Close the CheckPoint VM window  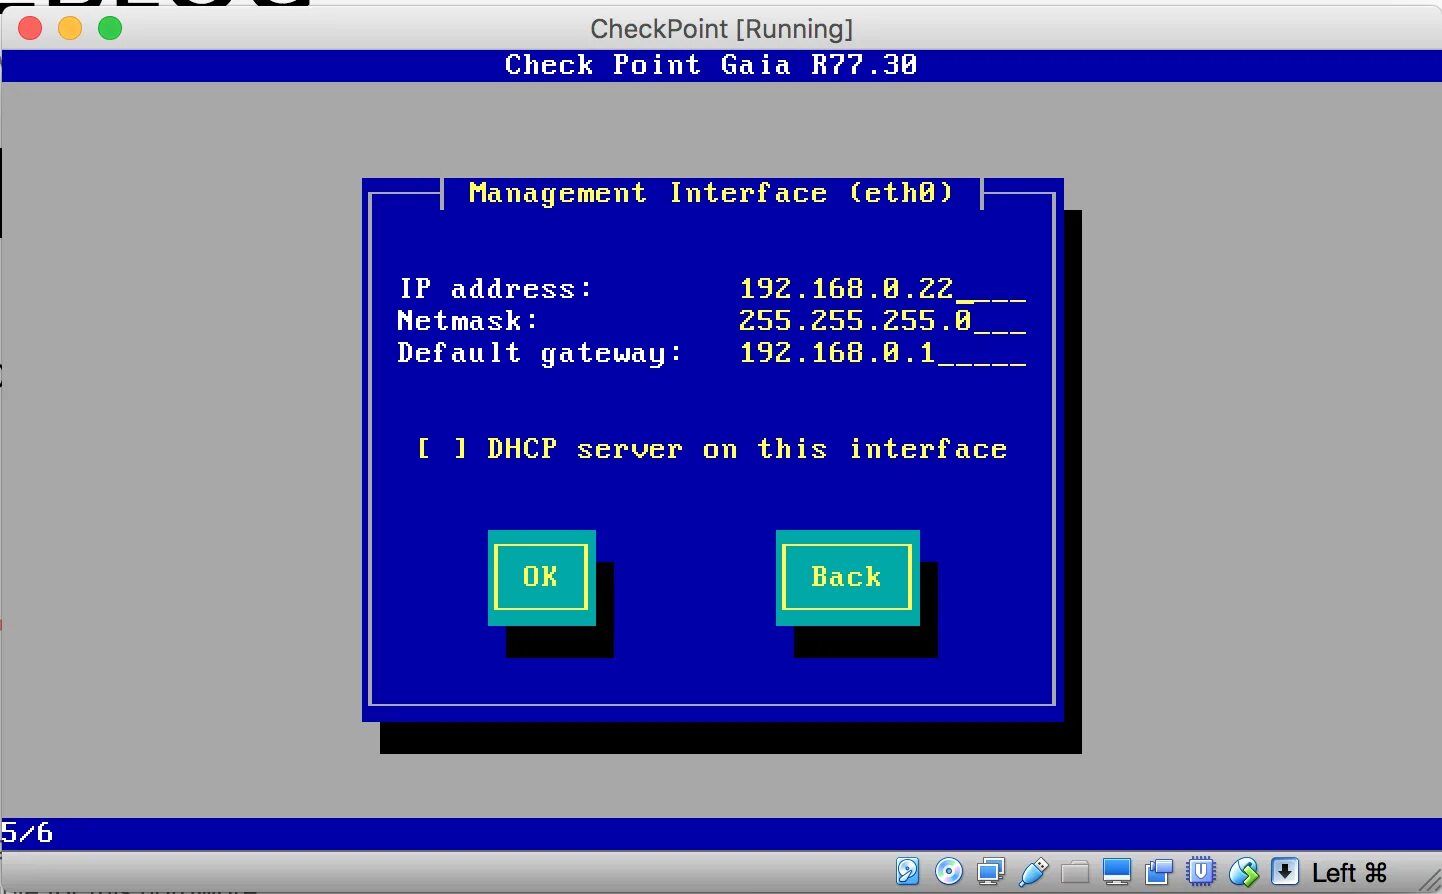click(30, 28)
